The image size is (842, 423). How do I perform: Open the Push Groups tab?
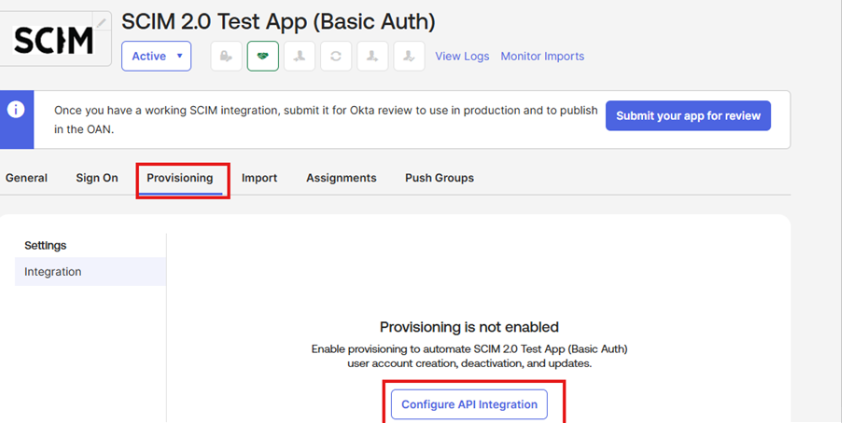tap(439, 178)
